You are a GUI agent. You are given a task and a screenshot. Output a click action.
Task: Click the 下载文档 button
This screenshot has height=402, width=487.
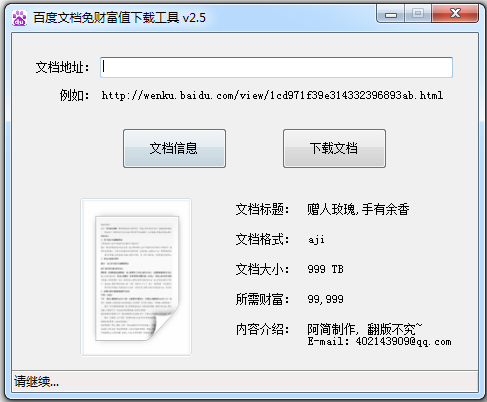coord(334,148)
